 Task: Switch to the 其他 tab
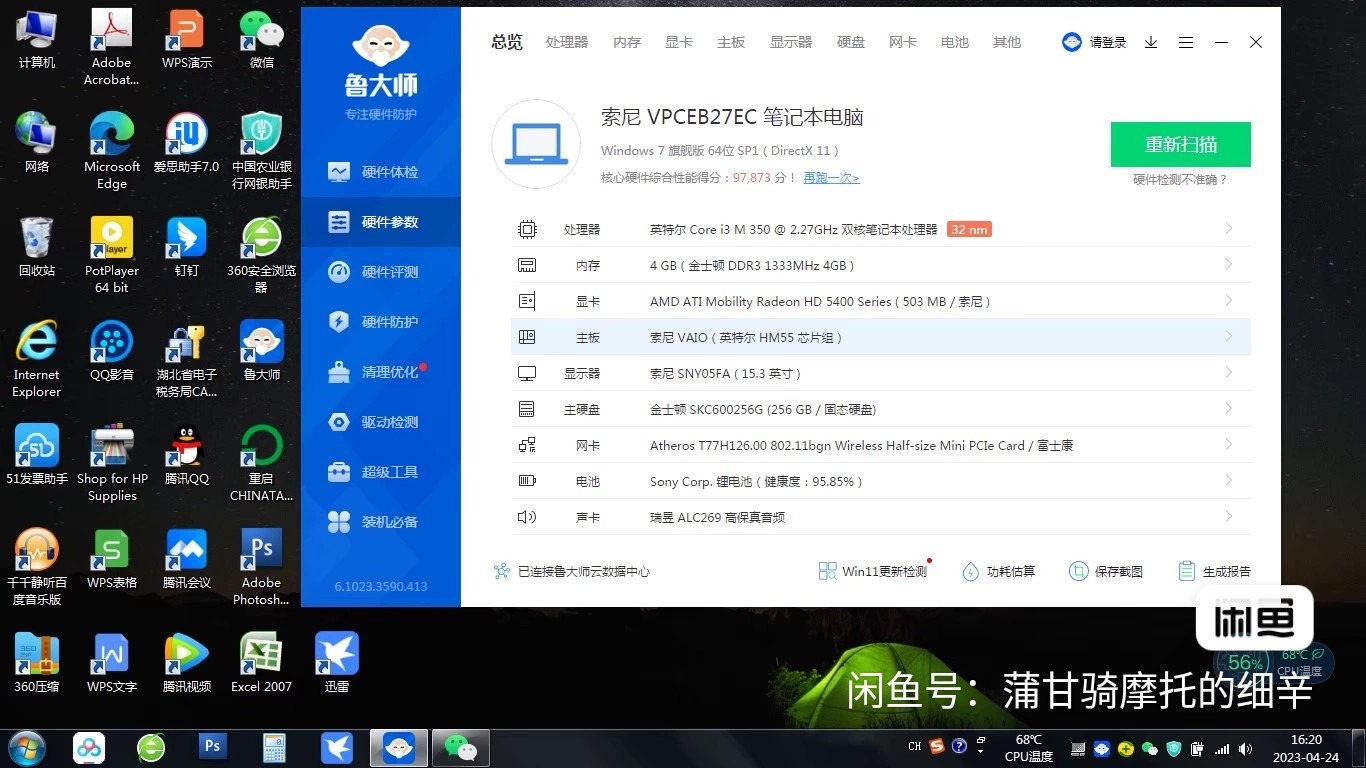tap(1007, 42)
